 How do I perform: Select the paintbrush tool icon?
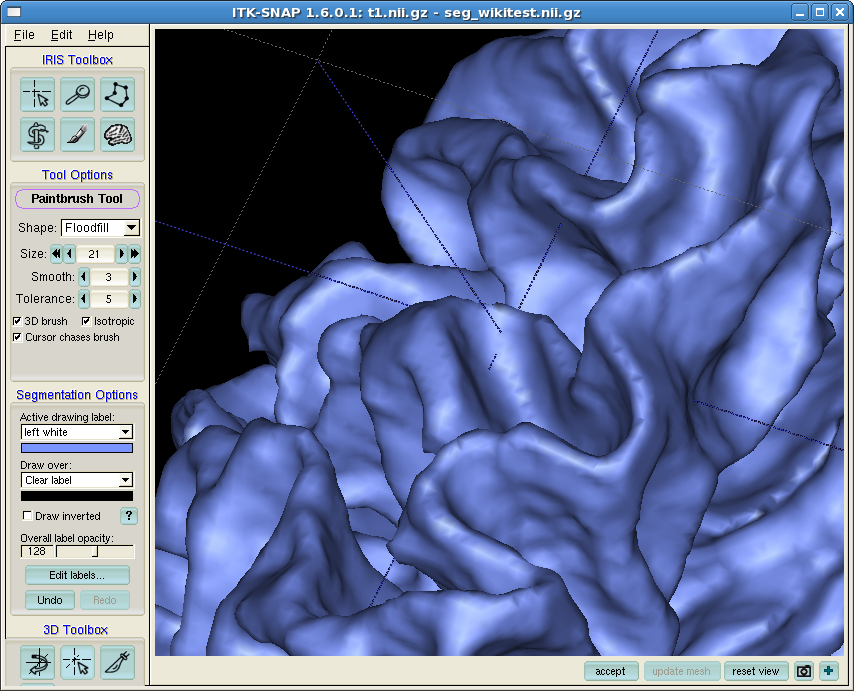(x=78, y=134)
